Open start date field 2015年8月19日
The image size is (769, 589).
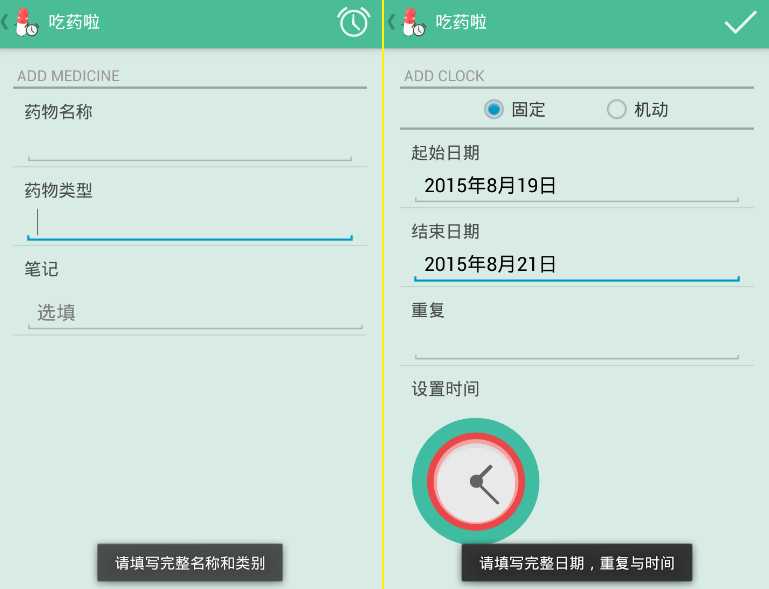coord(577,186)
